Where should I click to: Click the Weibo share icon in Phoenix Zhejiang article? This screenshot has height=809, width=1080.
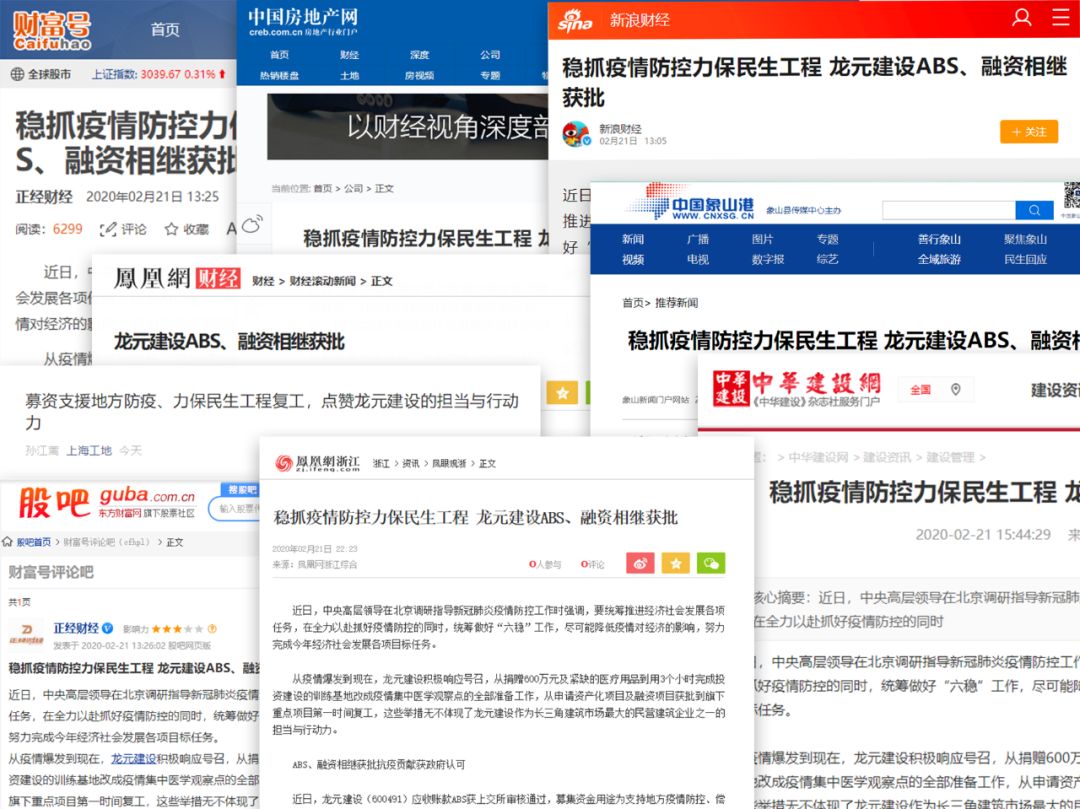640,563
